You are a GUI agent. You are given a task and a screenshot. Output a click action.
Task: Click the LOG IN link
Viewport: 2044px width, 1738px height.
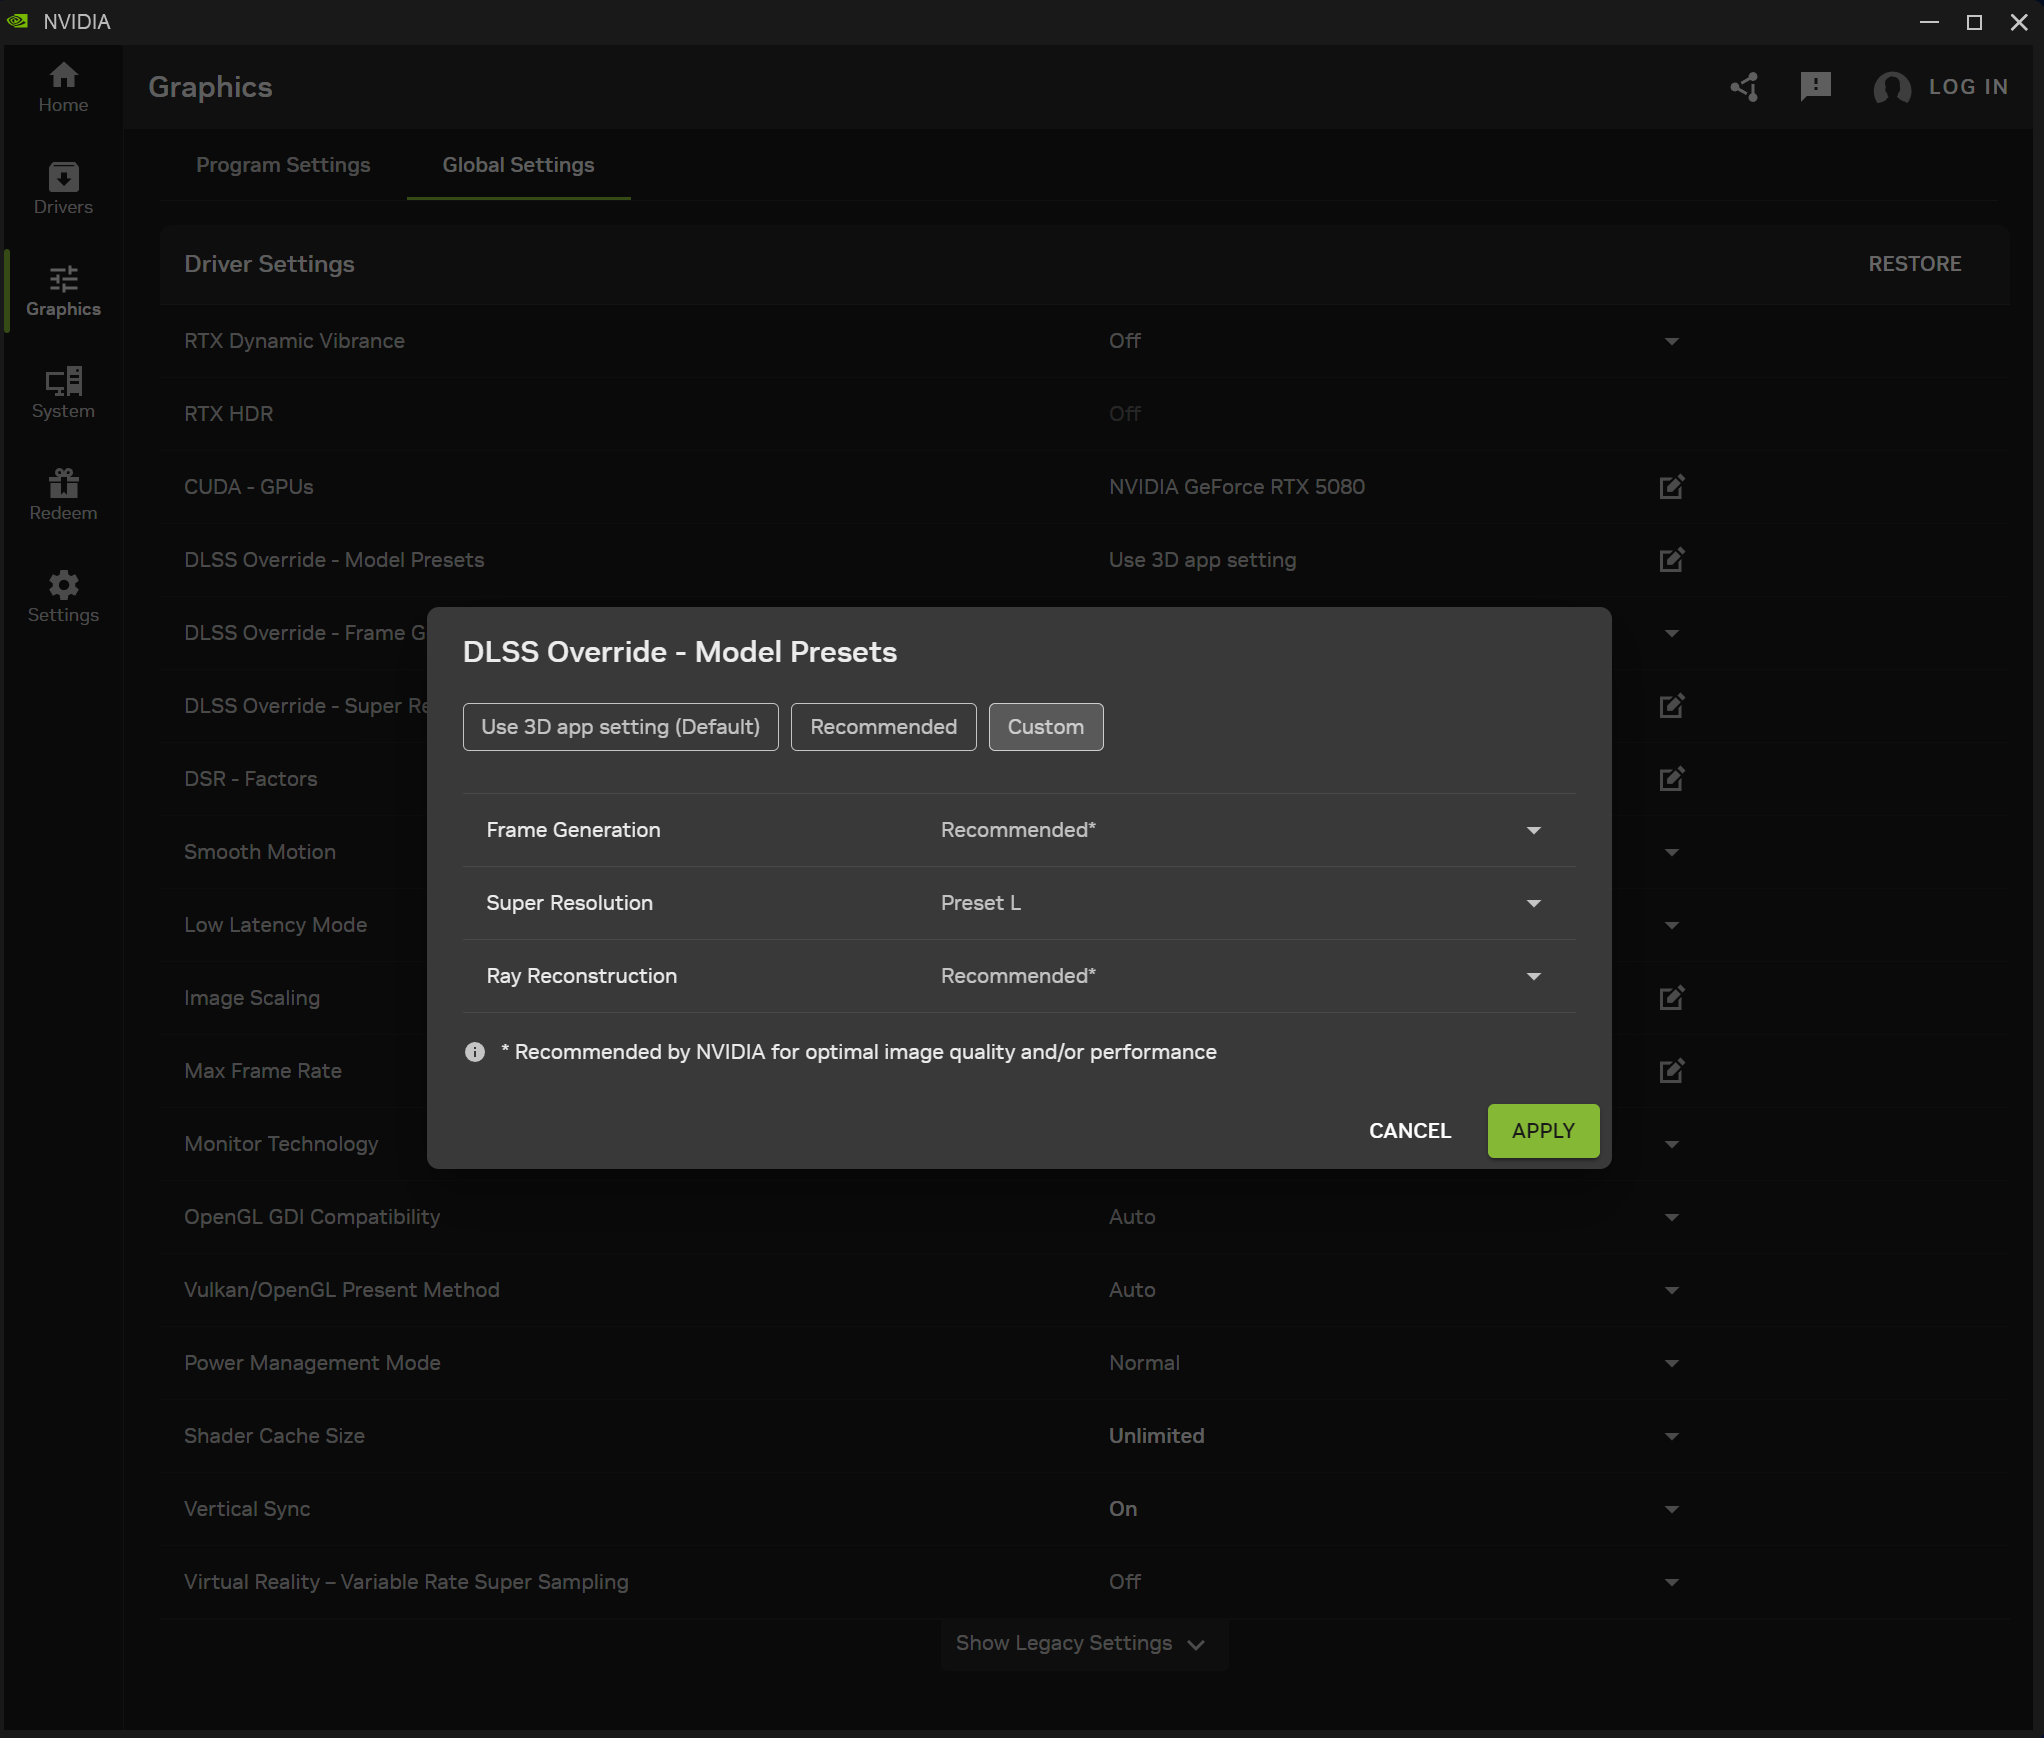coord(1967,87)
